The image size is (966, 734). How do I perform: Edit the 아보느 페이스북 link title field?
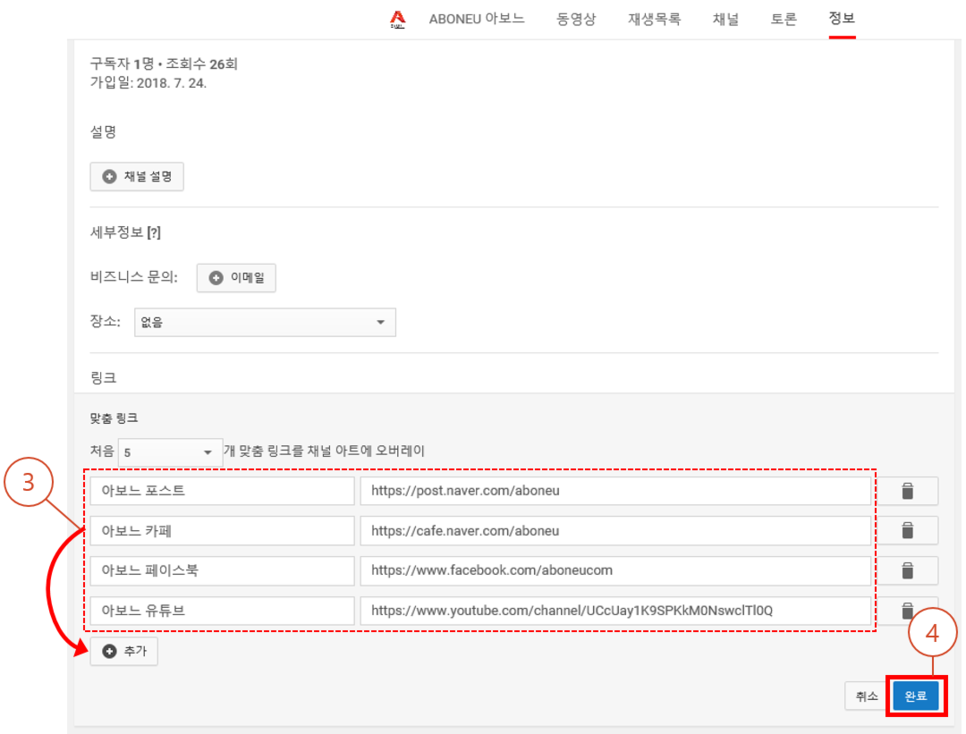pyautogui.click(x=222, y=571)
